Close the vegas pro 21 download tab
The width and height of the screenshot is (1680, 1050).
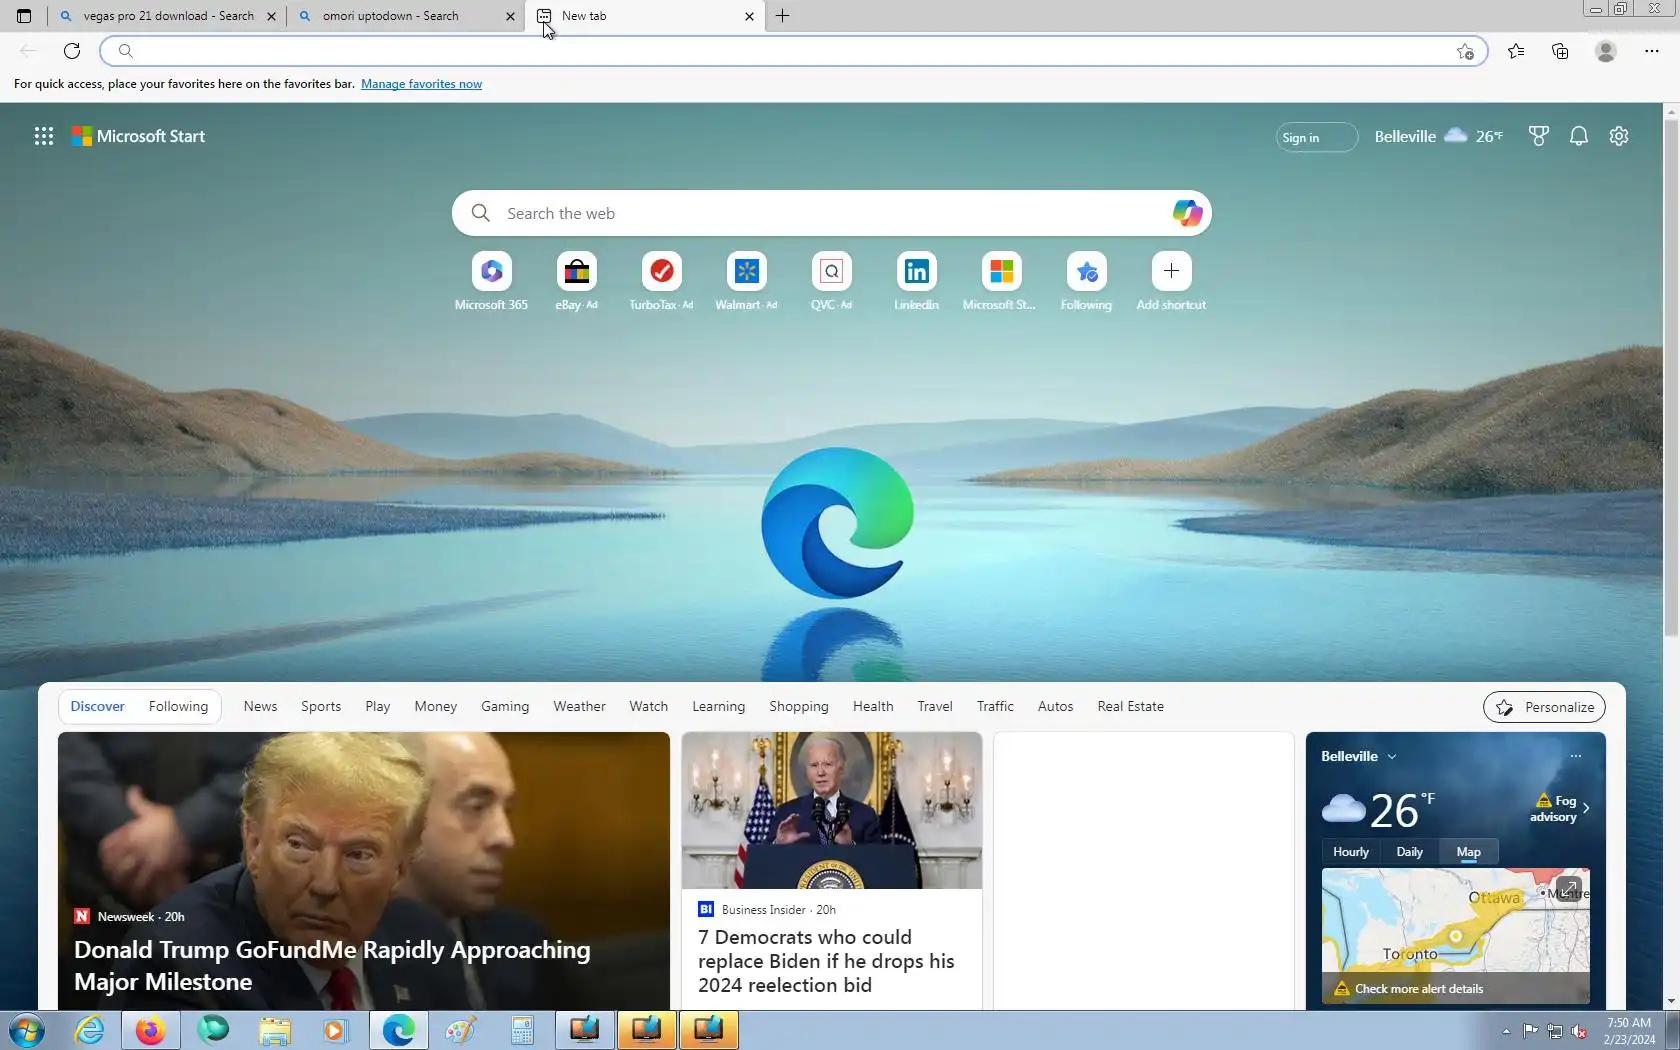click(x=271, y=16)
